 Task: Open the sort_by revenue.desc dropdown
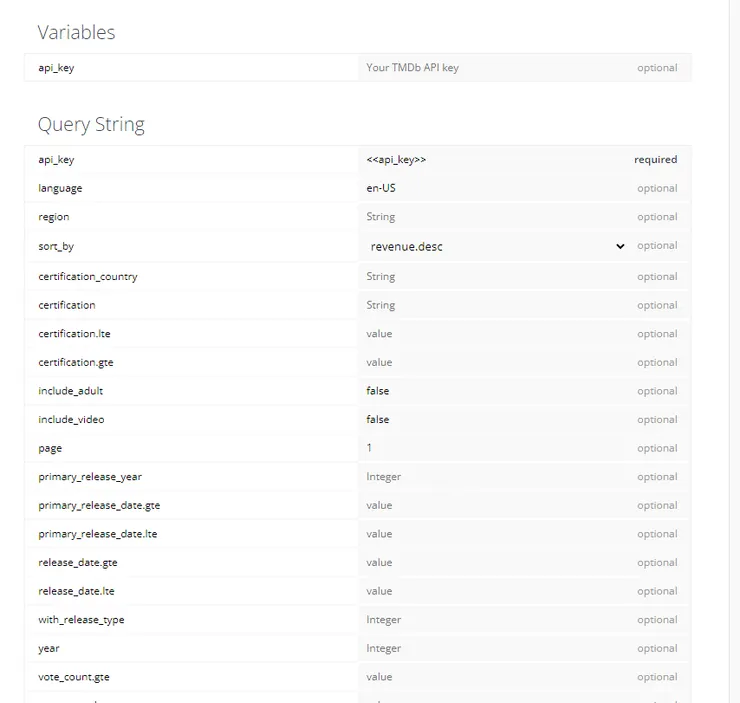click(x=497, y=246)
